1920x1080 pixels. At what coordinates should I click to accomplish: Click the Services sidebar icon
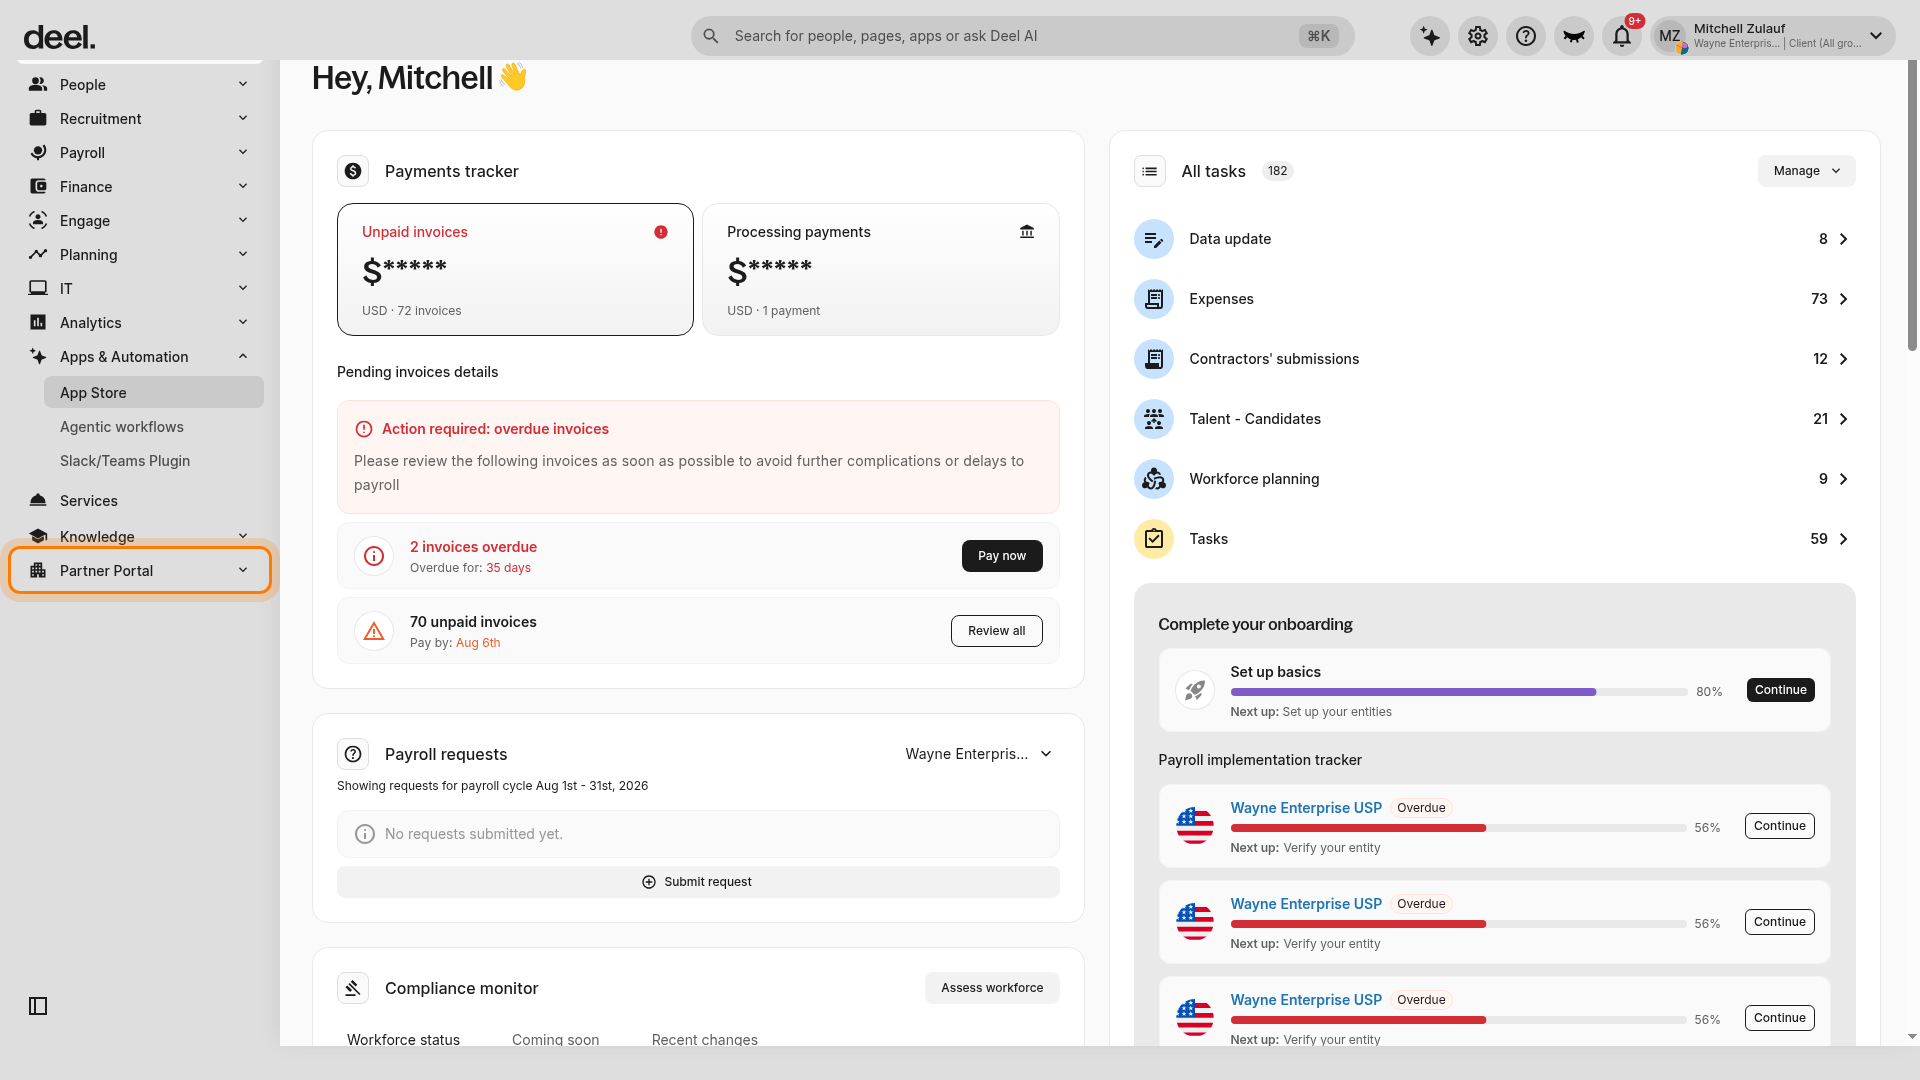click(x=38, y=501)
